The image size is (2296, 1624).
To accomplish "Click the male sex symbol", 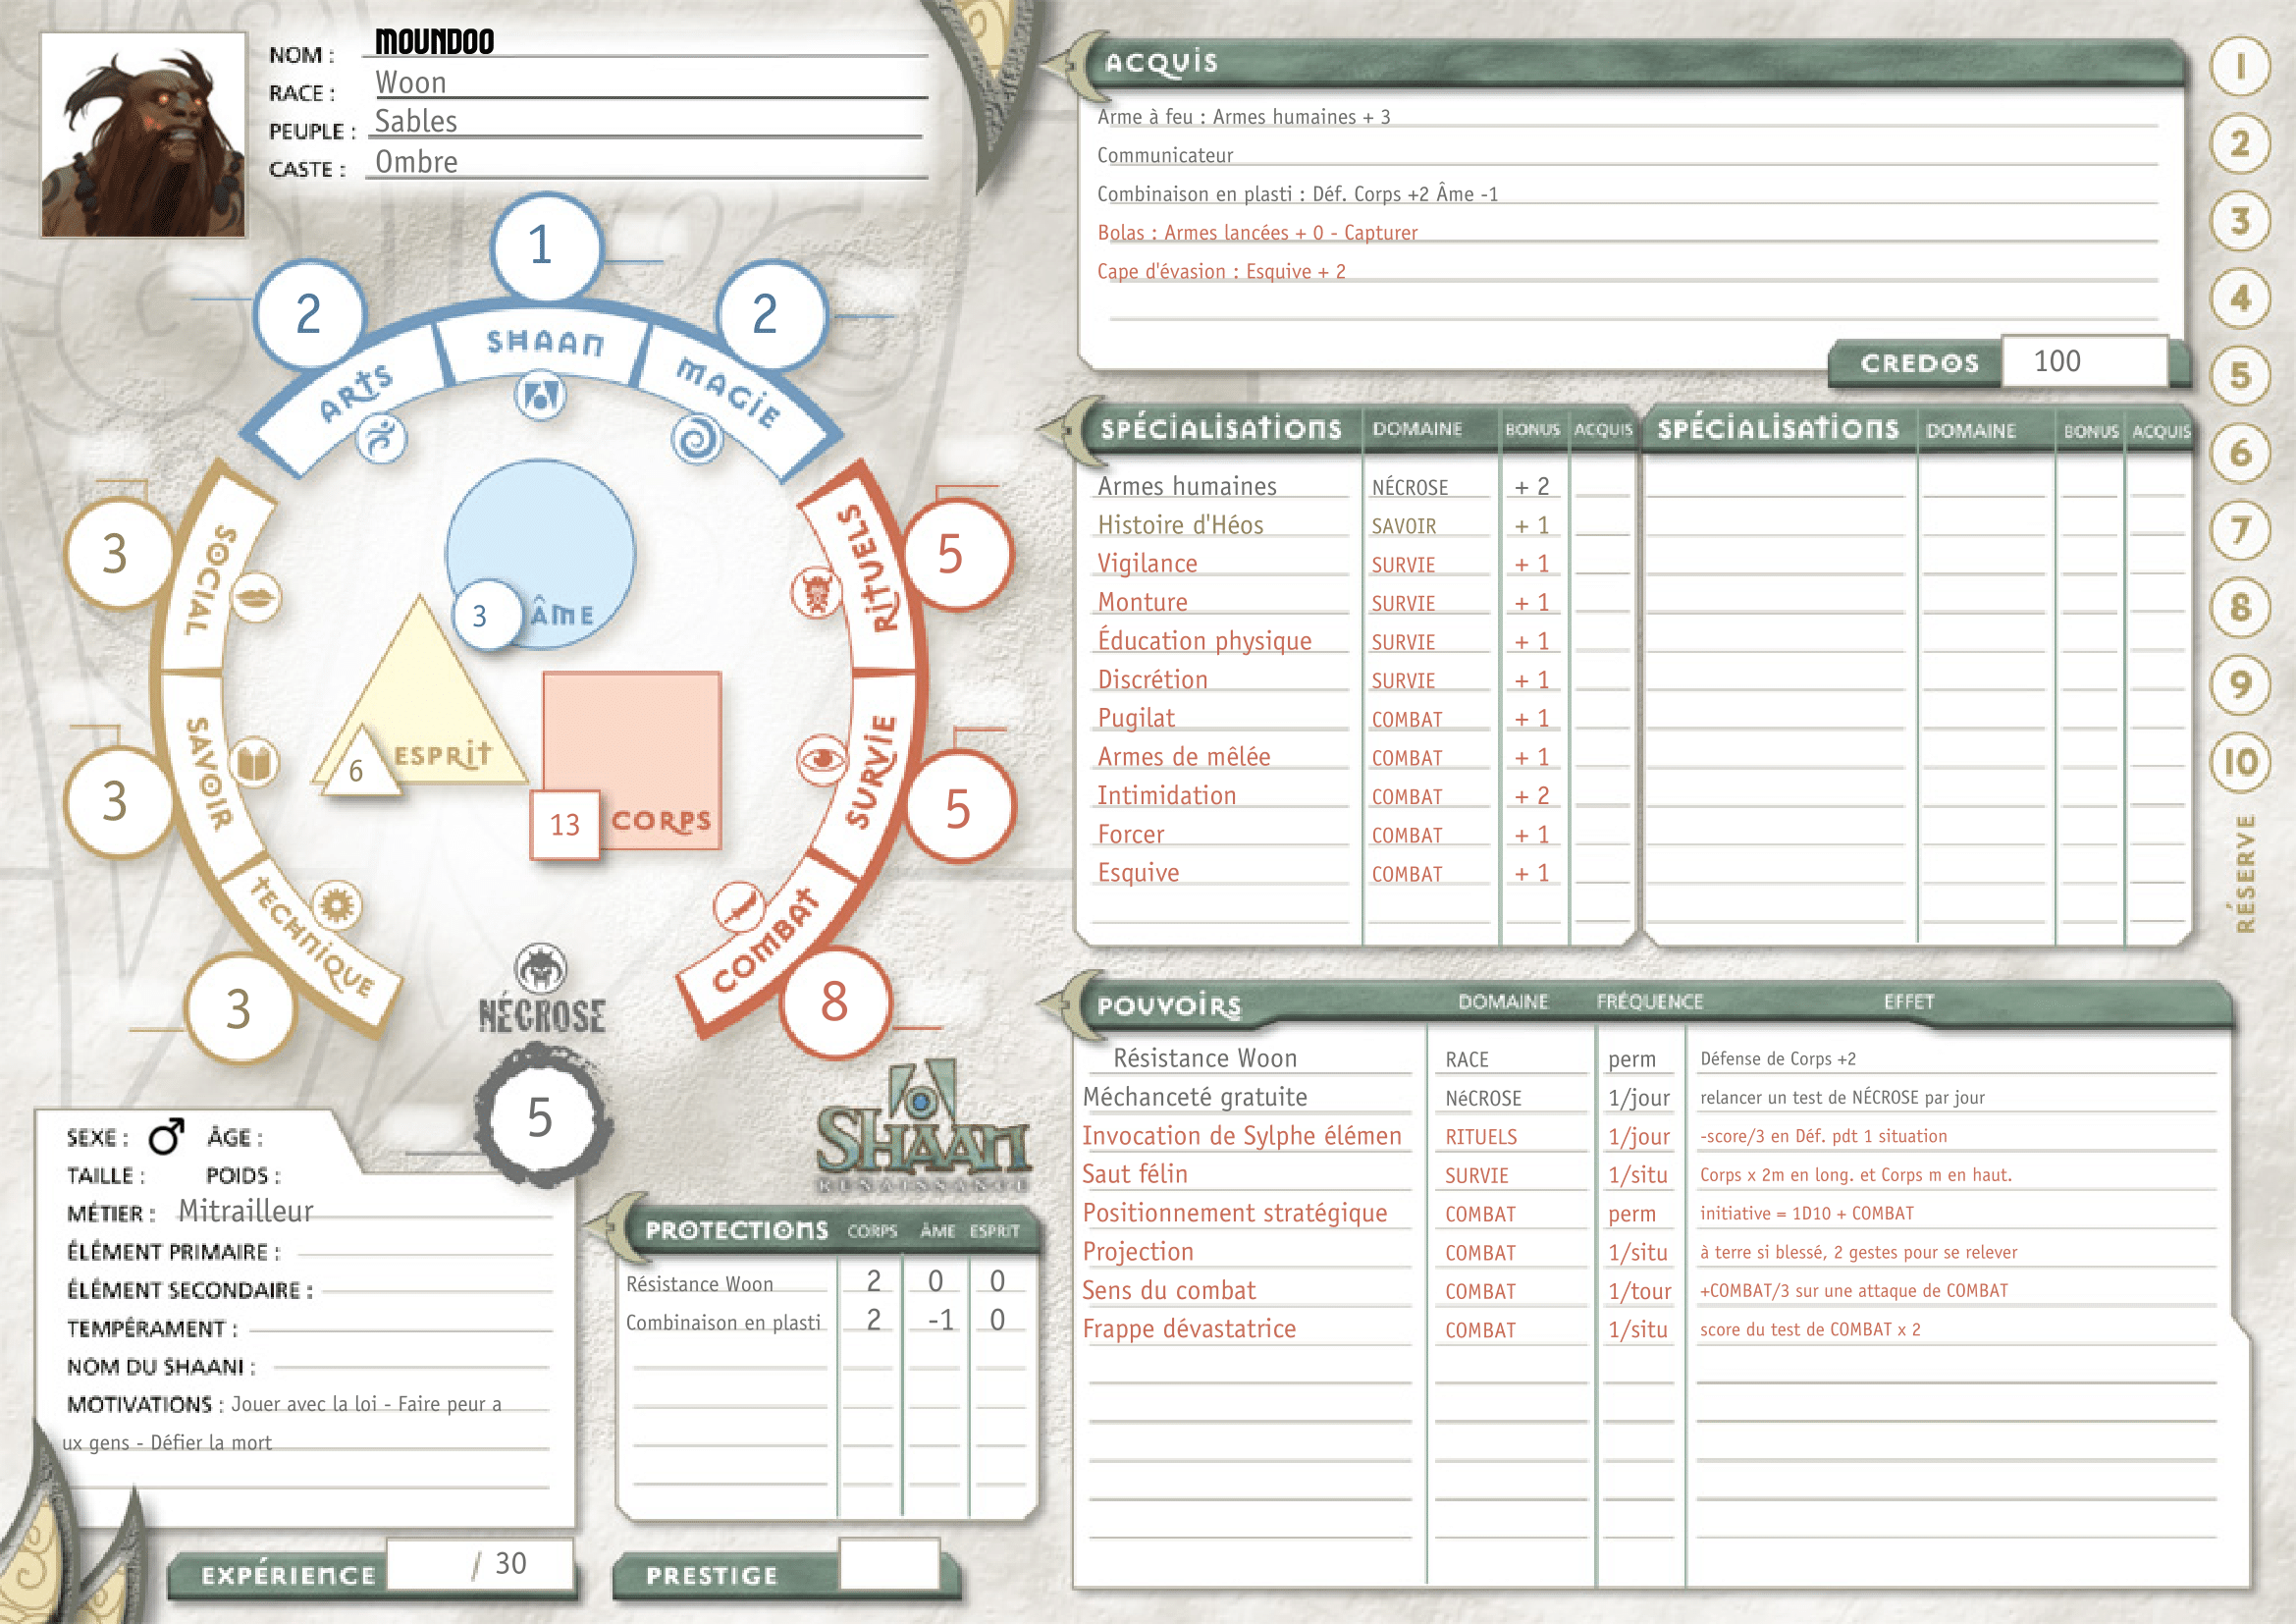I will tap(166, 1136).
